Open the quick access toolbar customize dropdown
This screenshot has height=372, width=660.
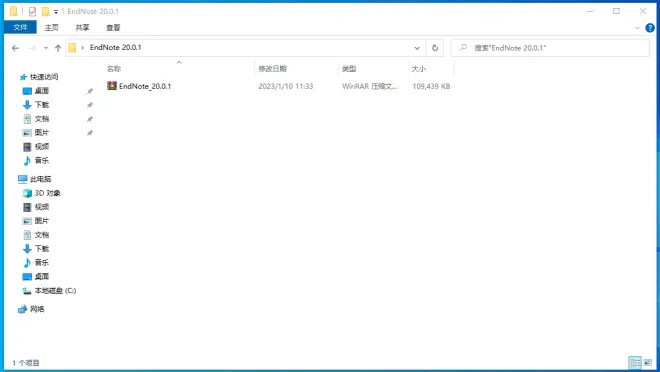(x=56, y=12)
